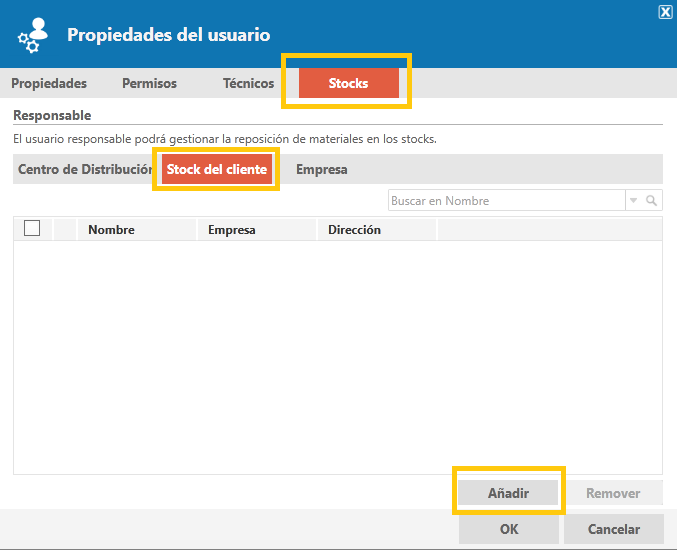
Task: Open the Técnicos tab
Action: click(248, 83)
